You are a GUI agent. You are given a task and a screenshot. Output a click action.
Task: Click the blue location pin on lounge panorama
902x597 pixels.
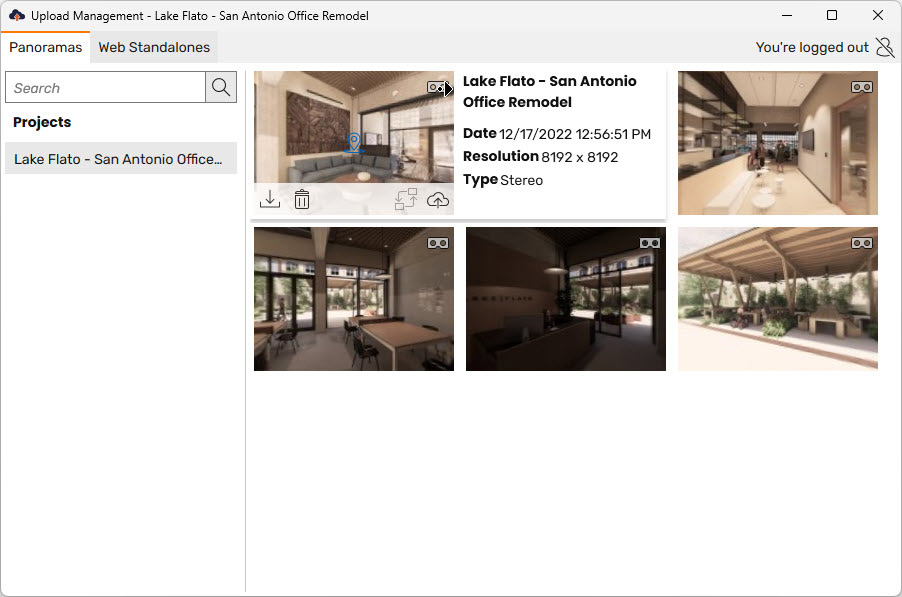pyautogui.click(x=354, y=142)
